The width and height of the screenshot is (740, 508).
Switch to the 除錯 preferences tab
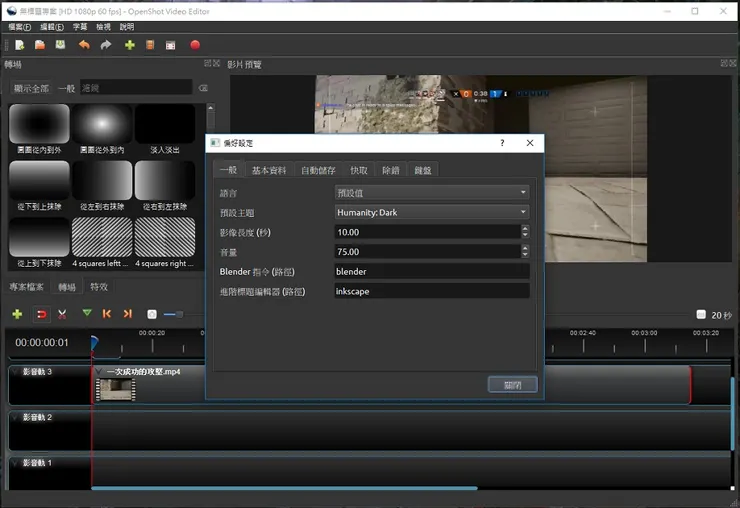coord(391,170)
